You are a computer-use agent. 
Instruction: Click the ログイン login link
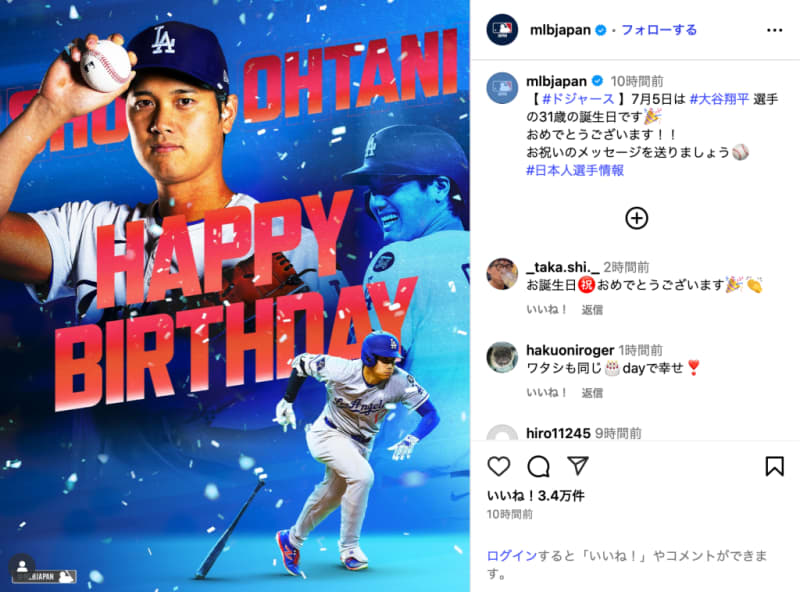(x=512, y=556)
